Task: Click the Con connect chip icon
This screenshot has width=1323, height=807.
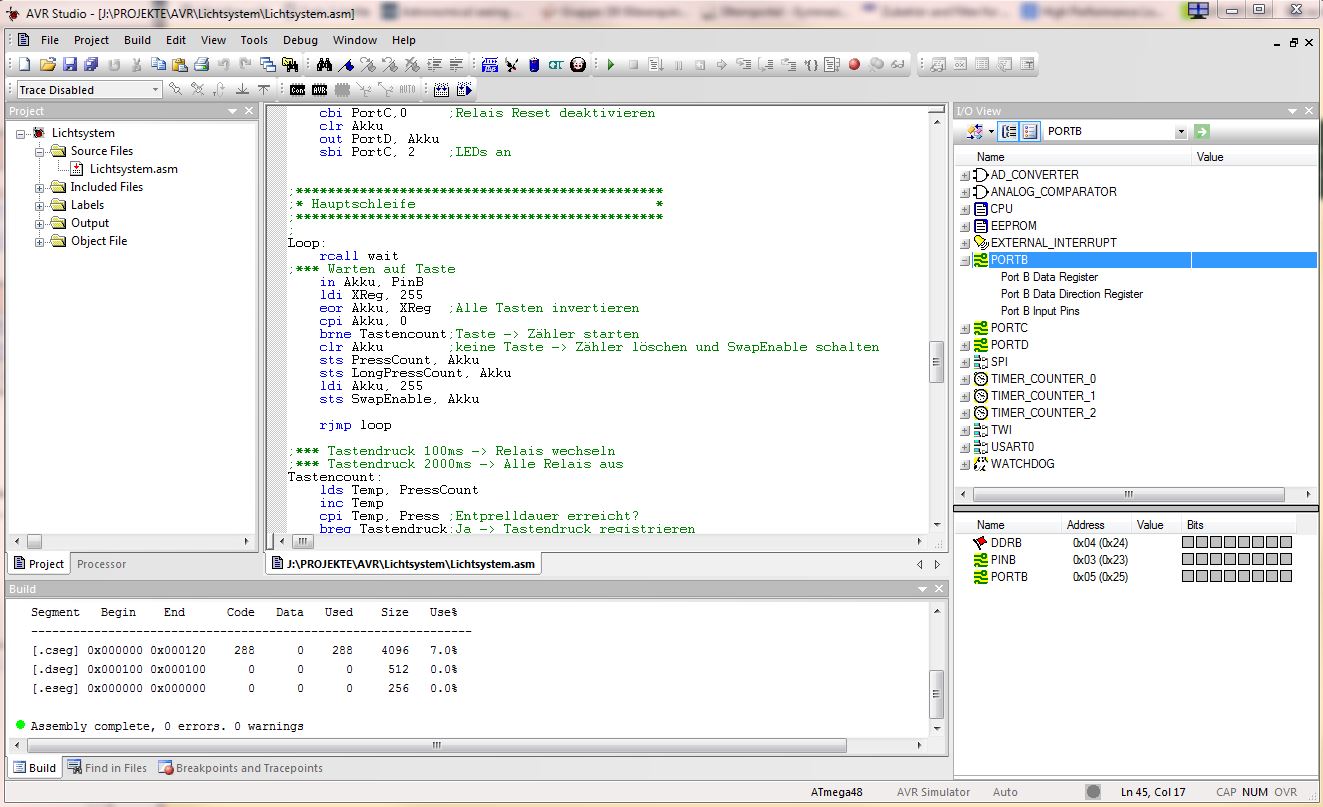Action: click(298, 89)
